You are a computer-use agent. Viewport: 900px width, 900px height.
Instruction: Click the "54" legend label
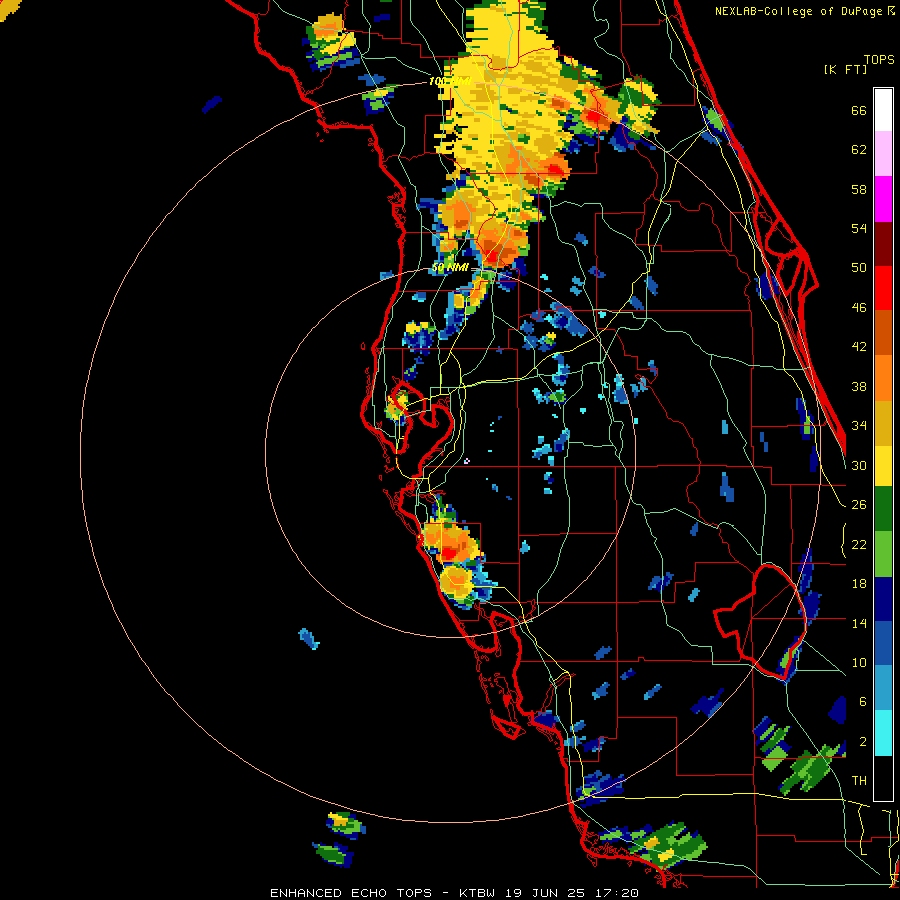pyautogui.click(x=859, y=228)
